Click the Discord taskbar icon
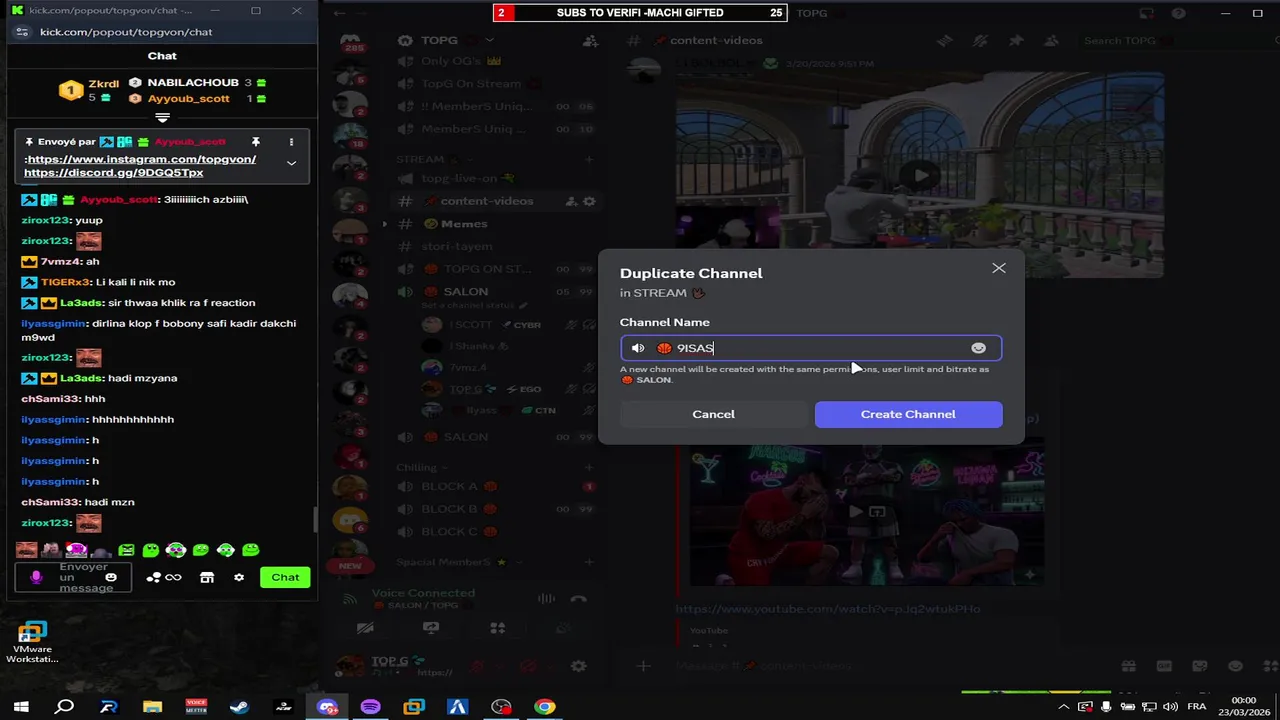 click(x=327, y=707)
